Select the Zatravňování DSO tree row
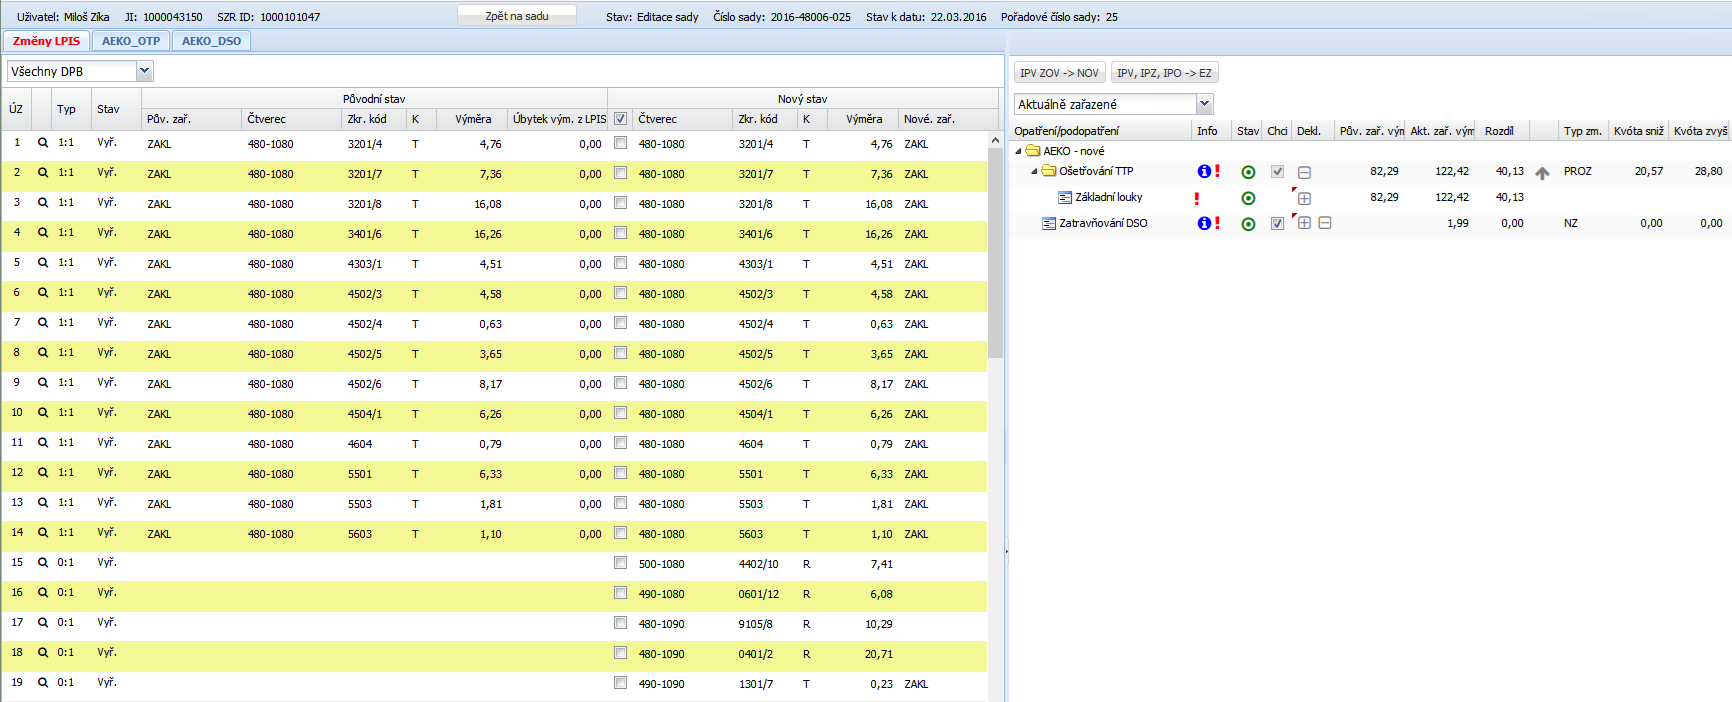This screenshot has height=702, width=1732. point(1370,224)
